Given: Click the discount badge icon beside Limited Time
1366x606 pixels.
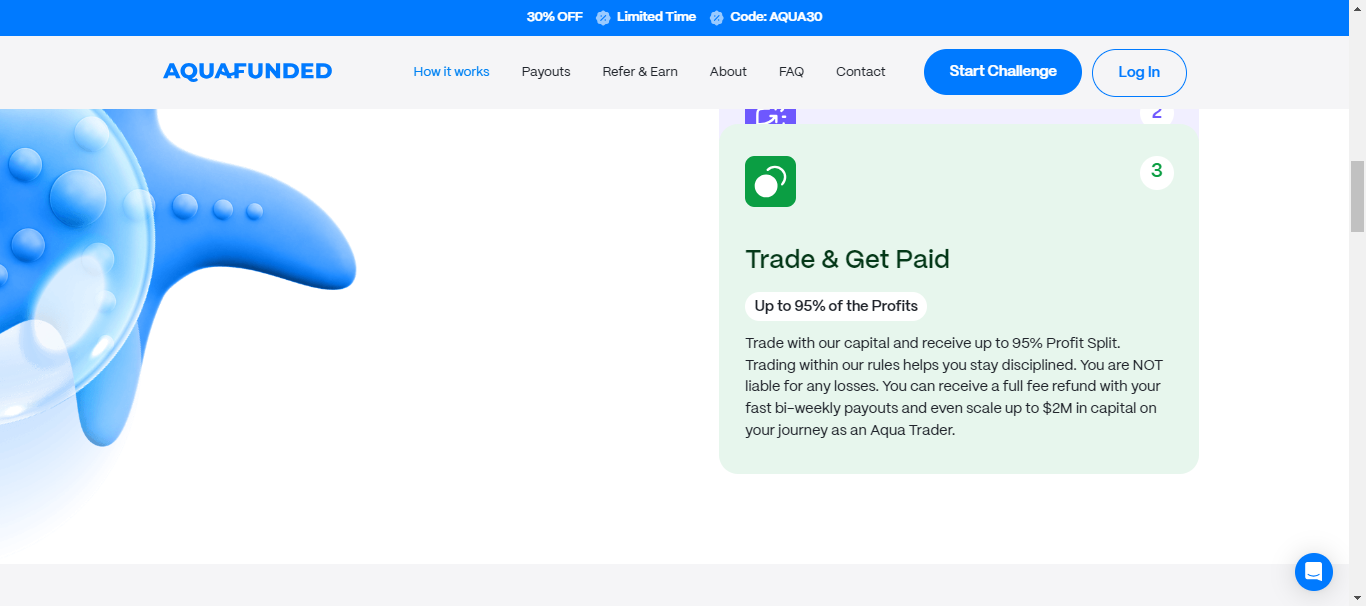Looking at the screenshot, I should 601,17.
